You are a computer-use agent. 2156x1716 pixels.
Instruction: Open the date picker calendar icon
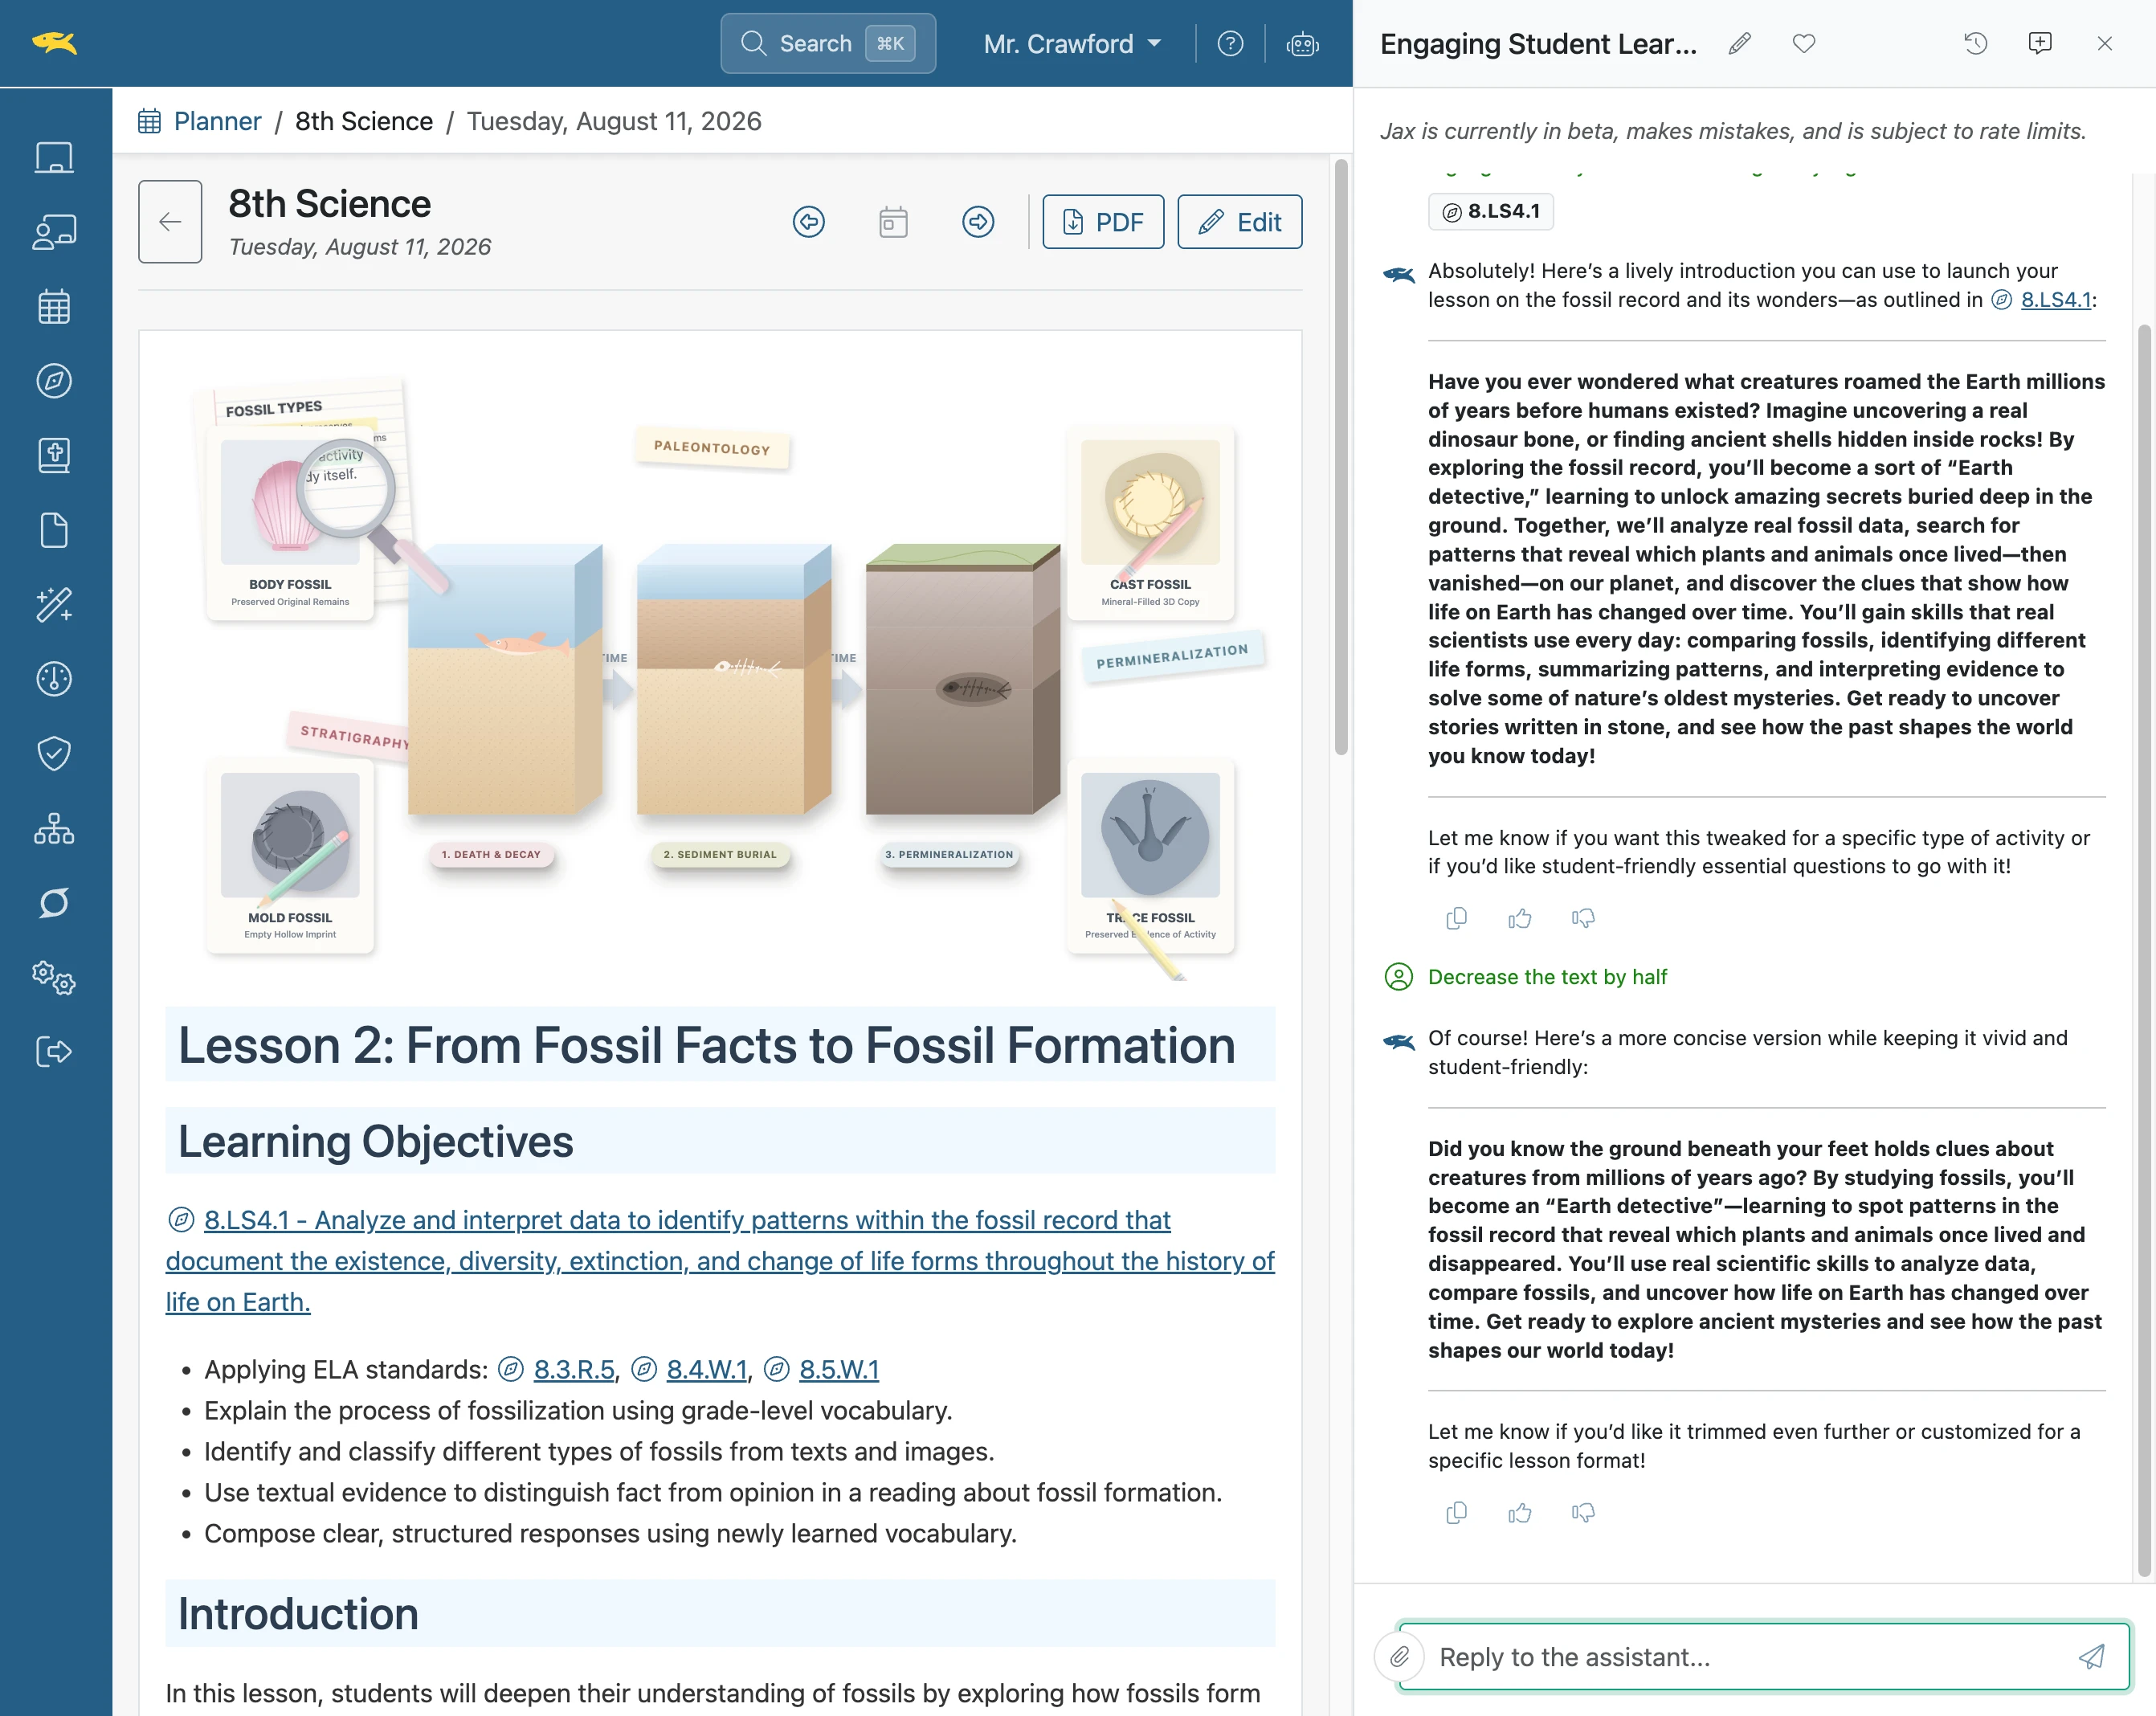point(893,221)
